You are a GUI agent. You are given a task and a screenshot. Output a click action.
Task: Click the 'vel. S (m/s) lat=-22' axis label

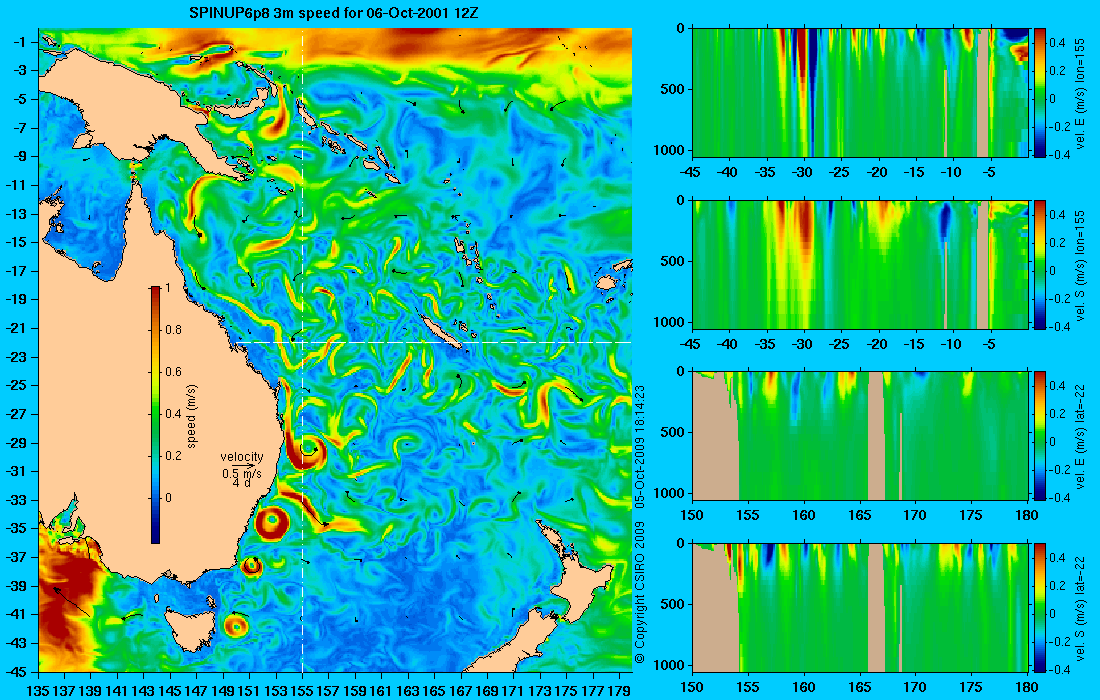coord(1080,610)
